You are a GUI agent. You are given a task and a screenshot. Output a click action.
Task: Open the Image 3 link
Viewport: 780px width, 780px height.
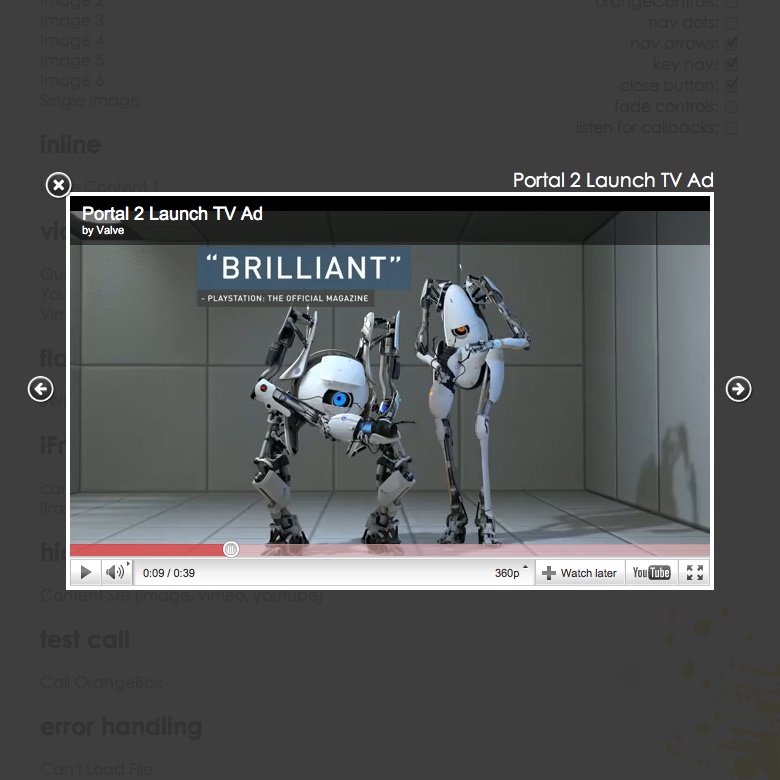(x=72, y=20)
